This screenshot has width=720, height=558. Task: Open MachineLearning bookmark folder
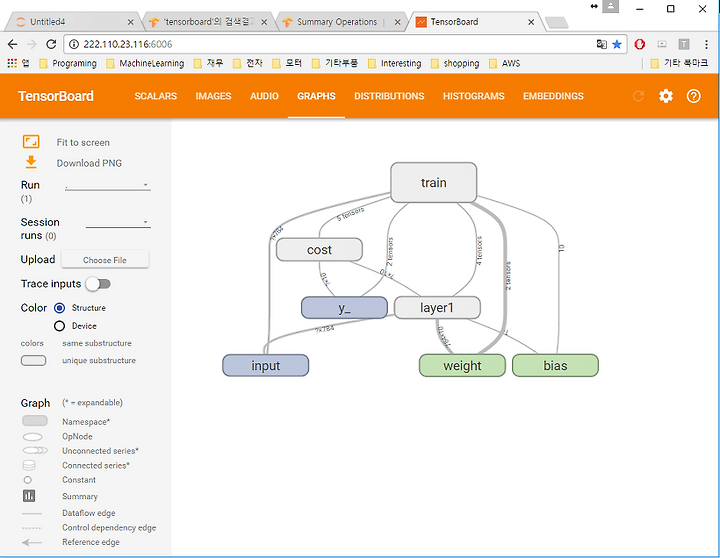tap(146, 63)
